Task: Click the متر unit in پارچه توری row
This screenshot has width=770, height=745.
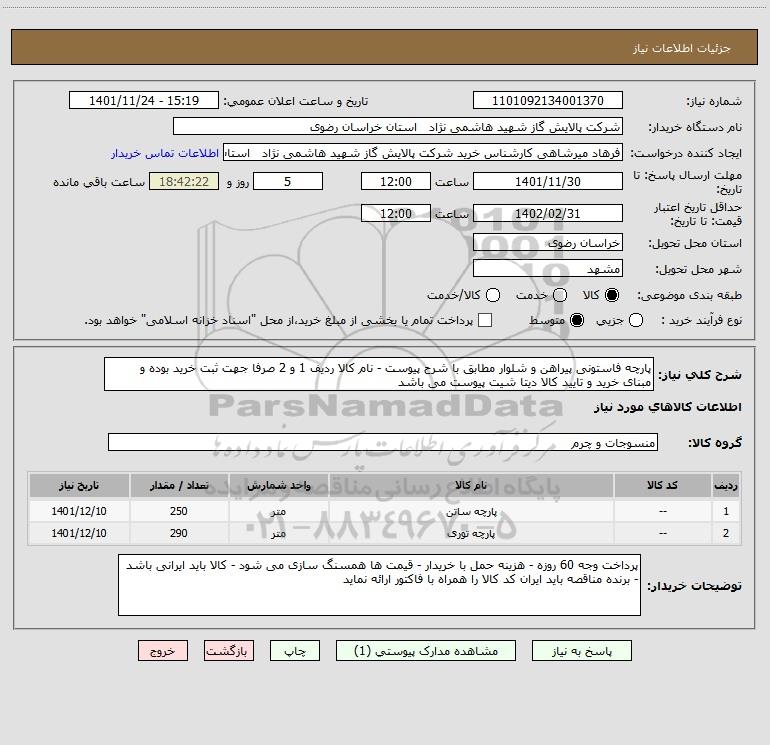Action: coord(278,533)
